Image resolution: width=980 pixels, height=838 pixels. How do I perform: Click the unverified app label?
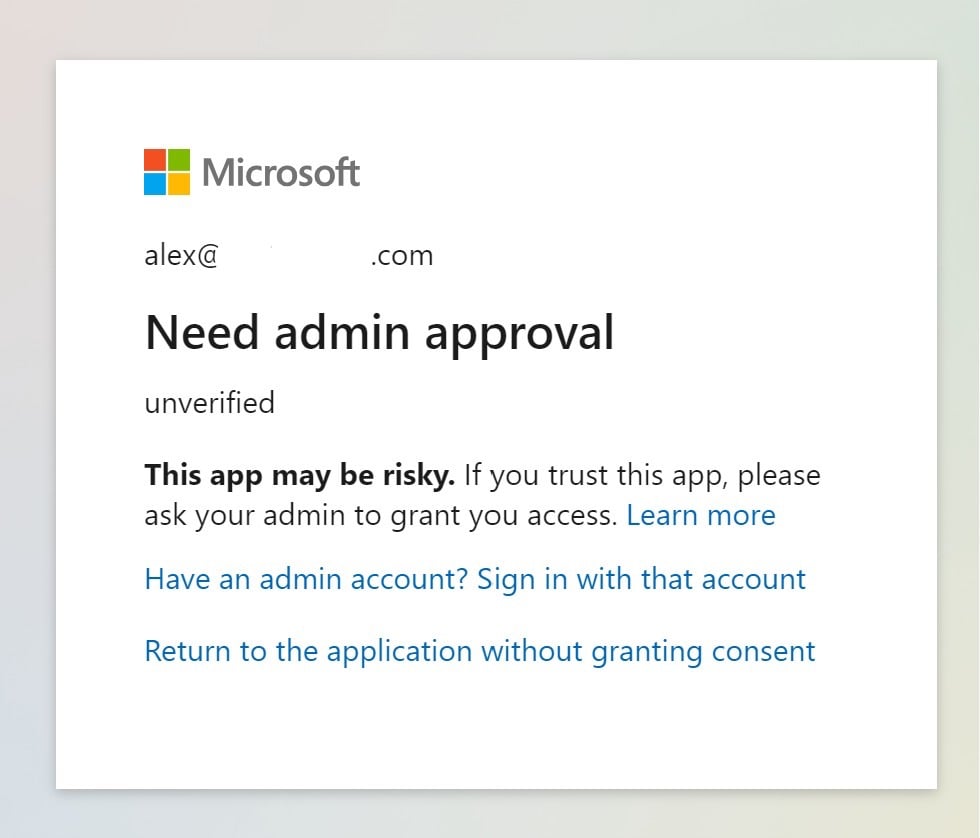click(209, 403)
